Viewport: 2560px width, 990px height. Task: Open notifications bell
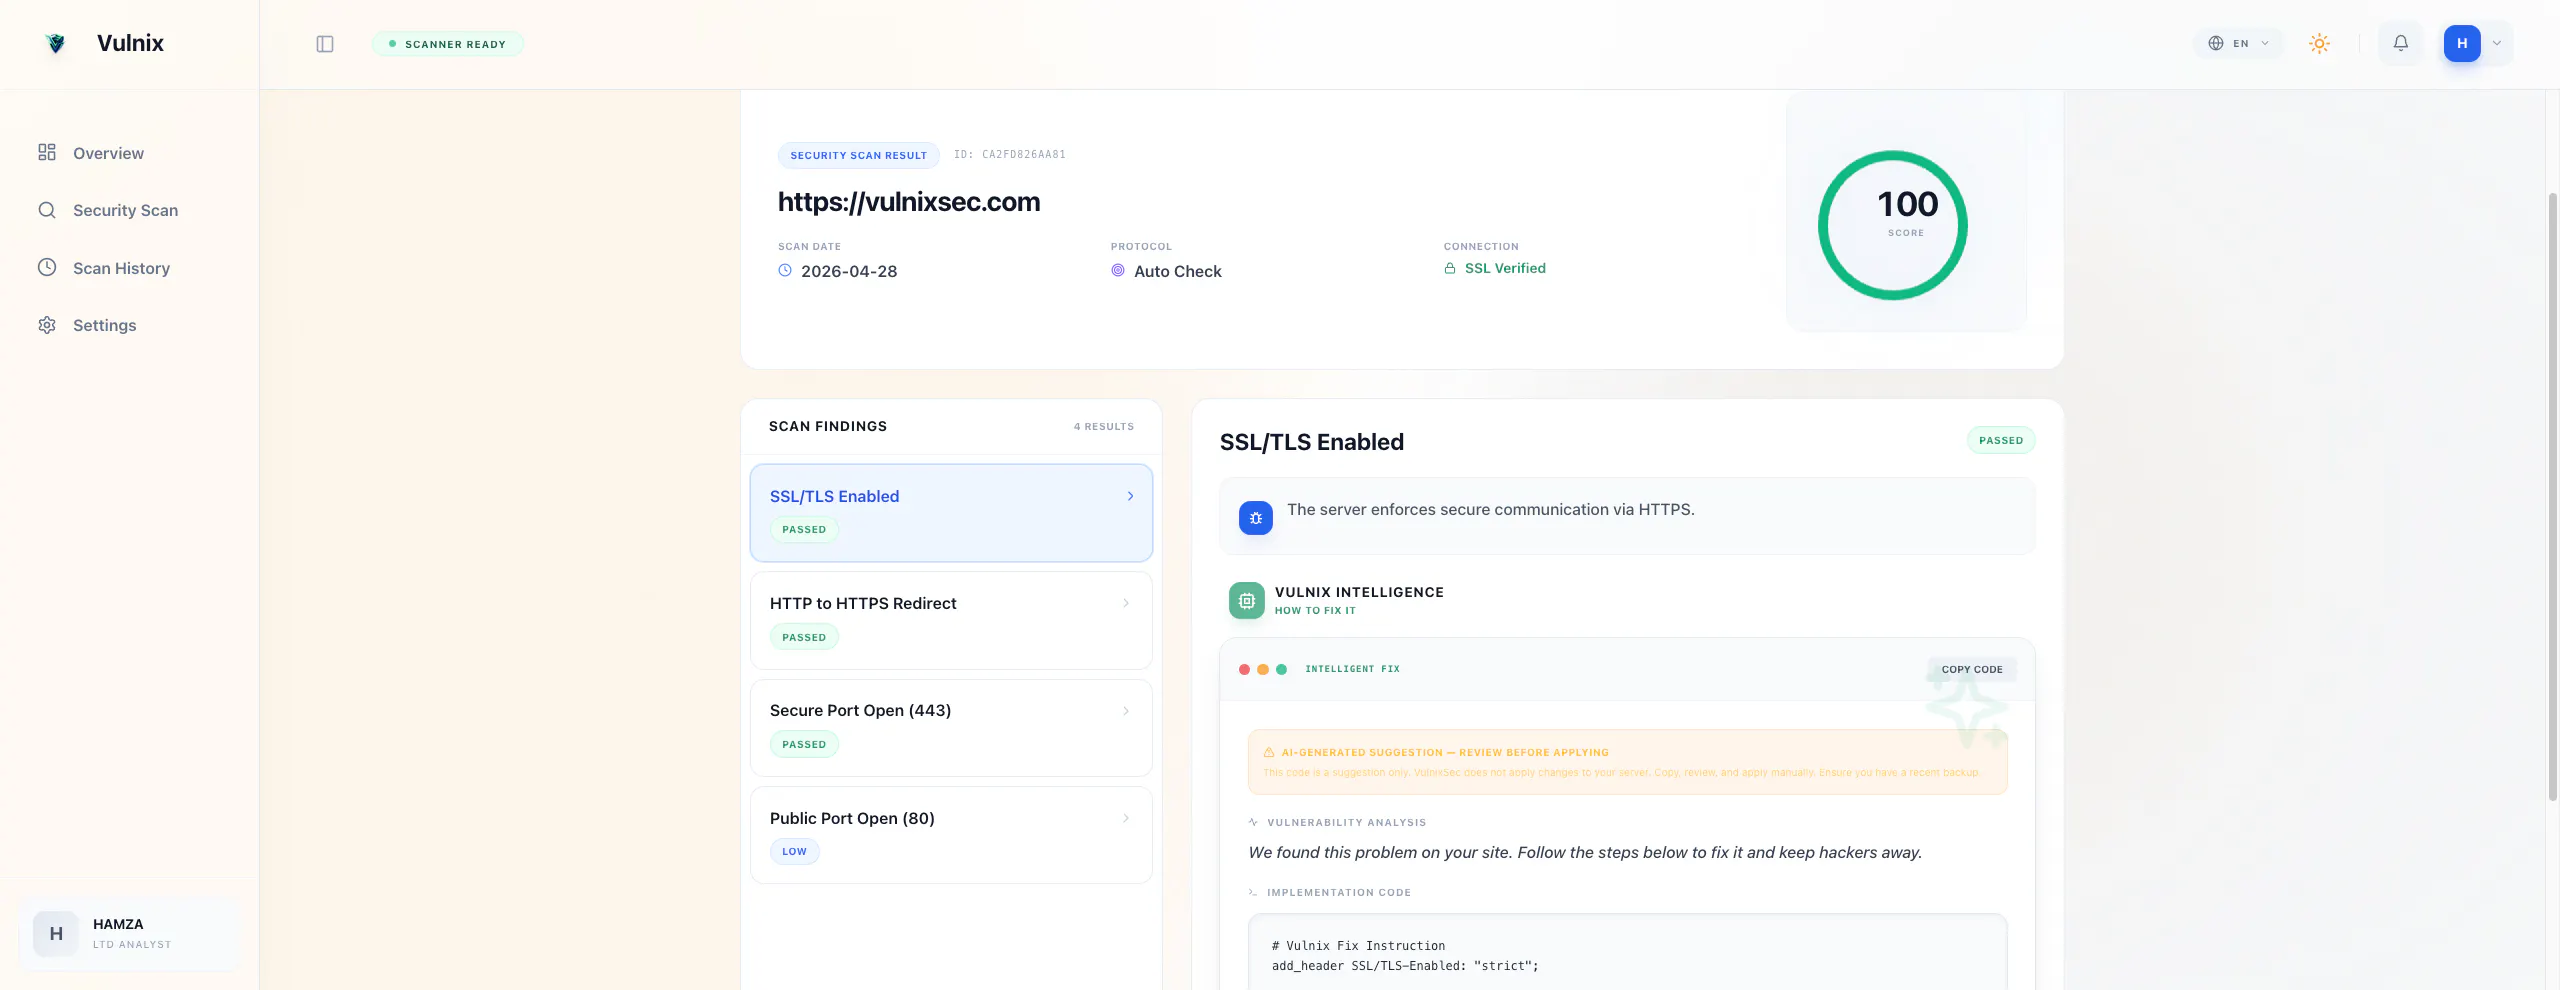[2401, 43]
